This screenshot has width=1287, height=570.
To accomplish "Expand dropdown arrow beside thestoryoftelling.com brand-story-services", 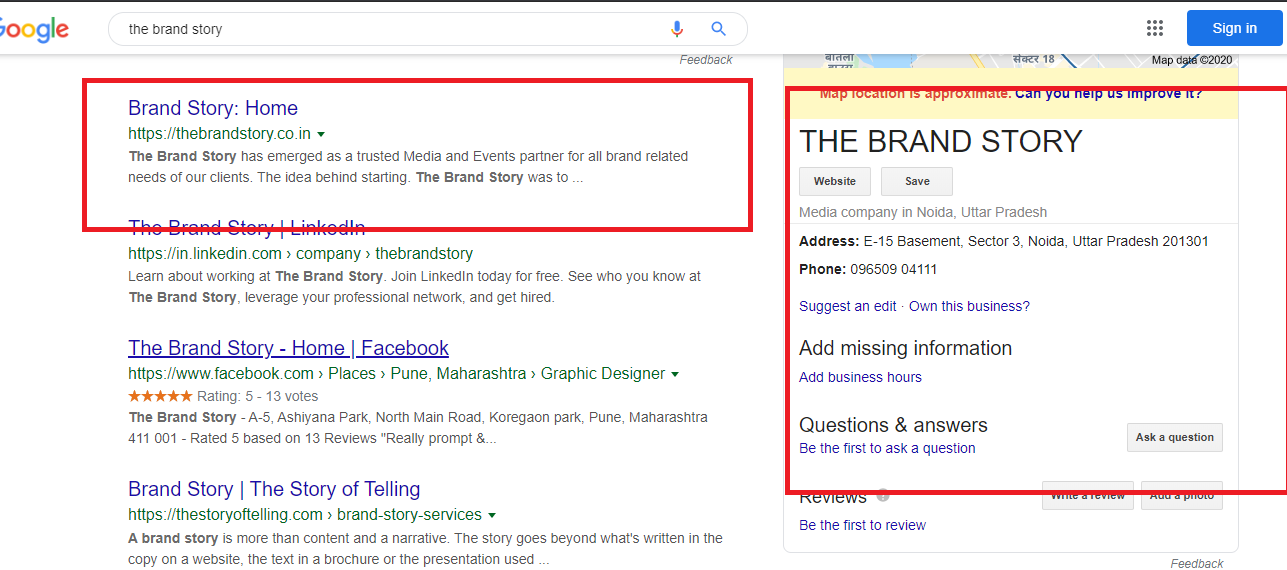I will click(x=492, y=516).
